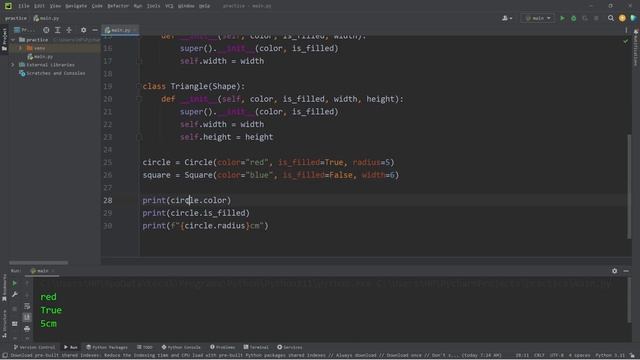Run main with the green play button

point(562,18)
